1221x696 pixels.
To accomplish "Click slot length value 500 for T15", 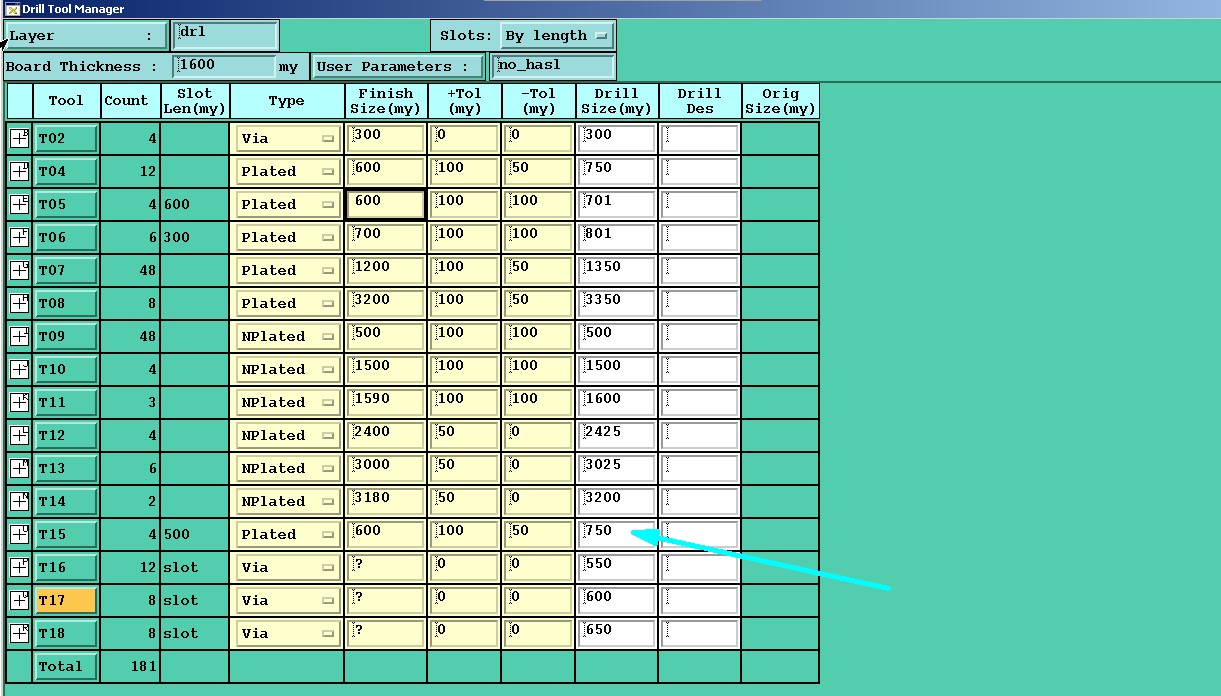I will click(x=177, y=534).
